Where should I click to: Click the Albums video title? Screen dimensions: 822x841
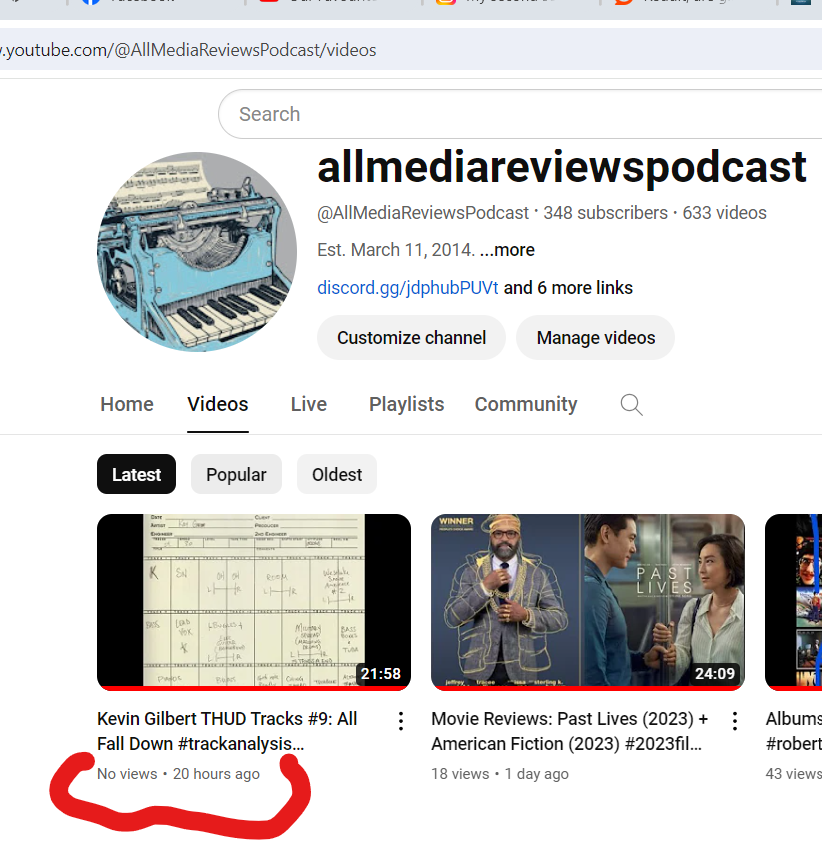[794, 731]
